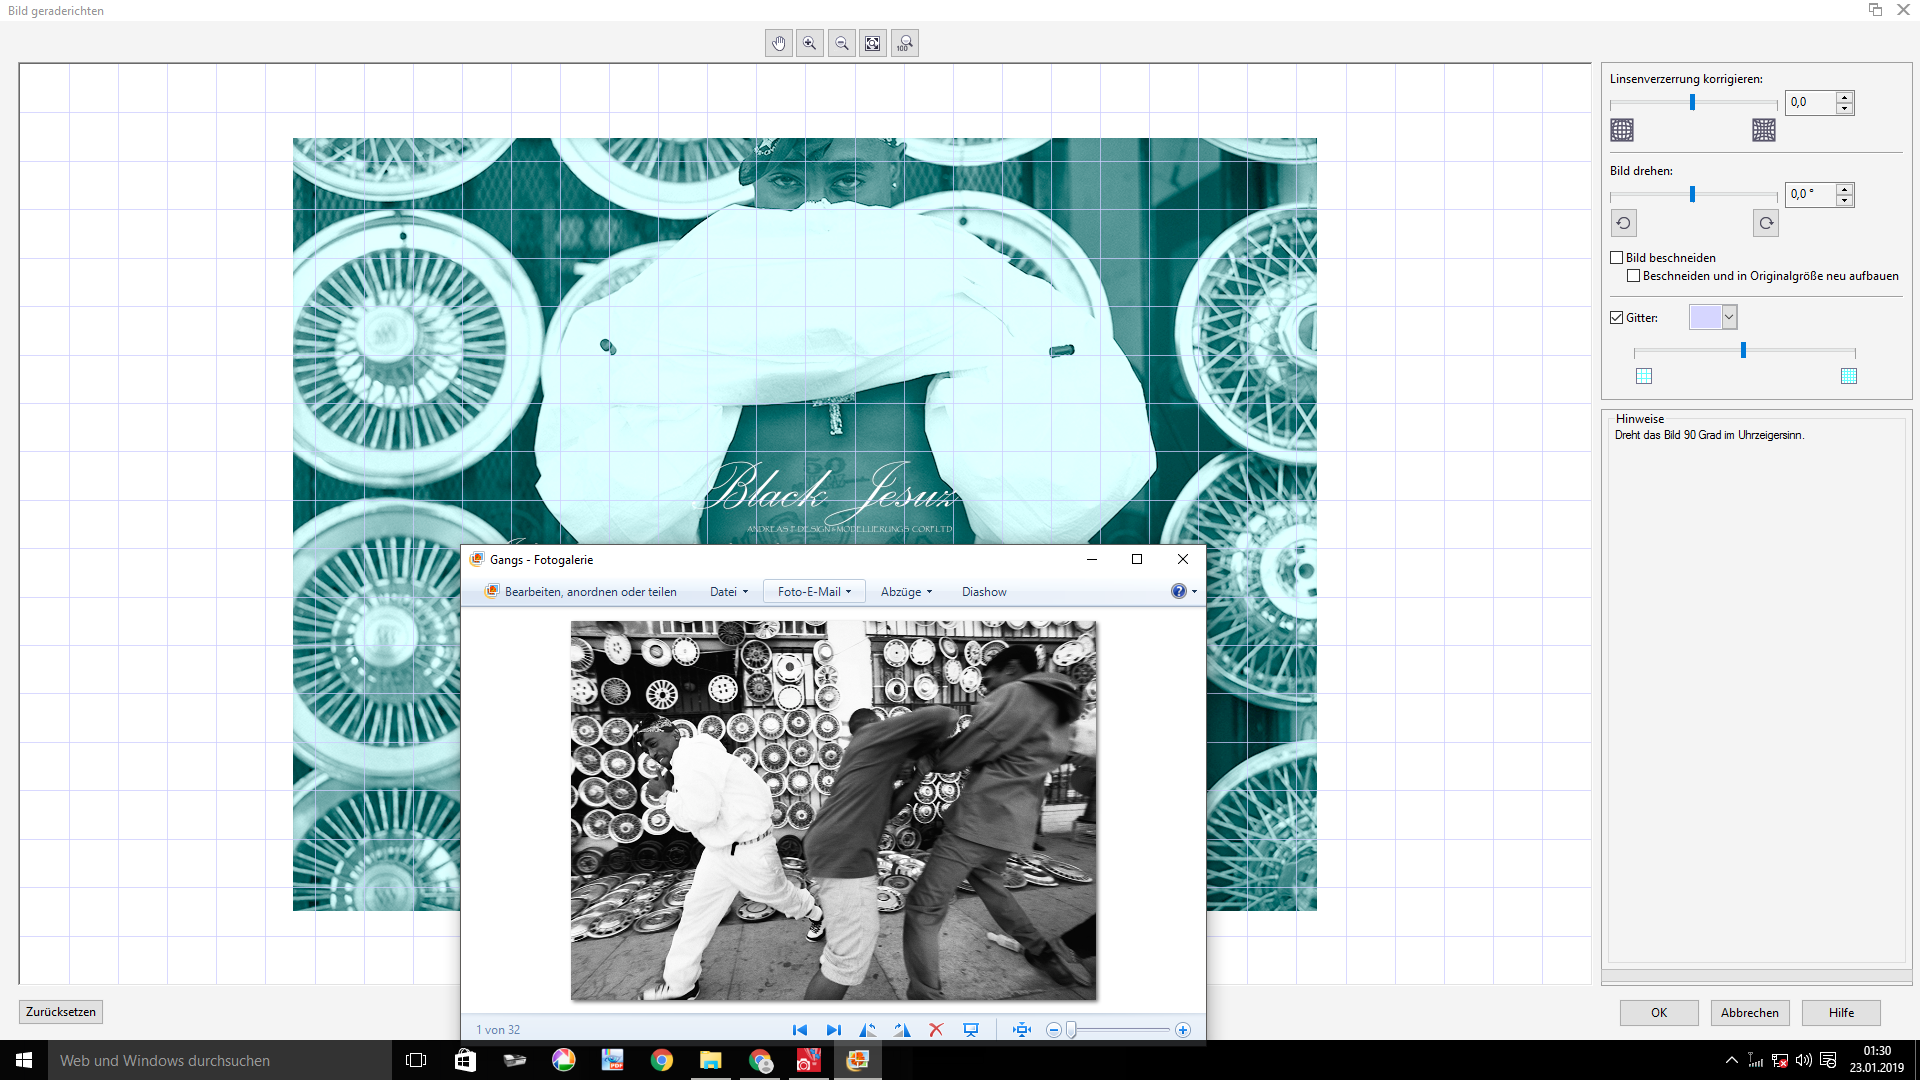
Task: Click fit-to-window icon in Fotogalerie footer
Action: (1021, 1030)
